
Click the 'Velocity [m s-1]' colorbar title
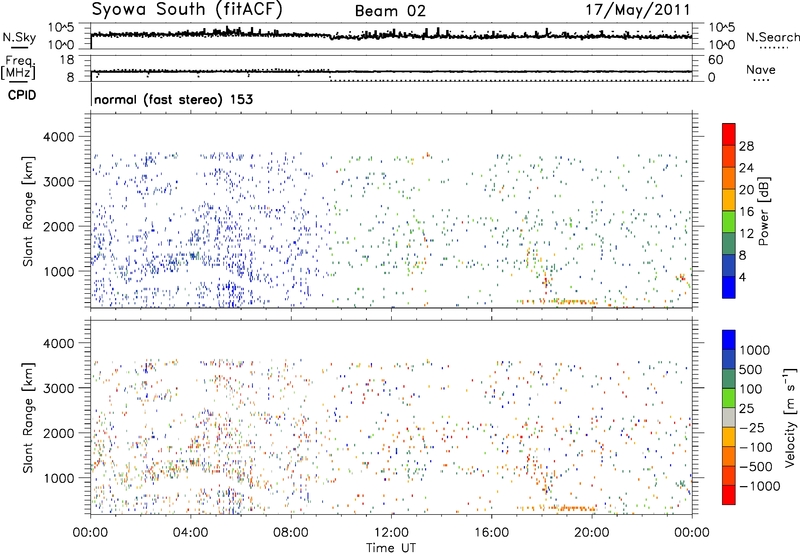(x=790, y=417)
